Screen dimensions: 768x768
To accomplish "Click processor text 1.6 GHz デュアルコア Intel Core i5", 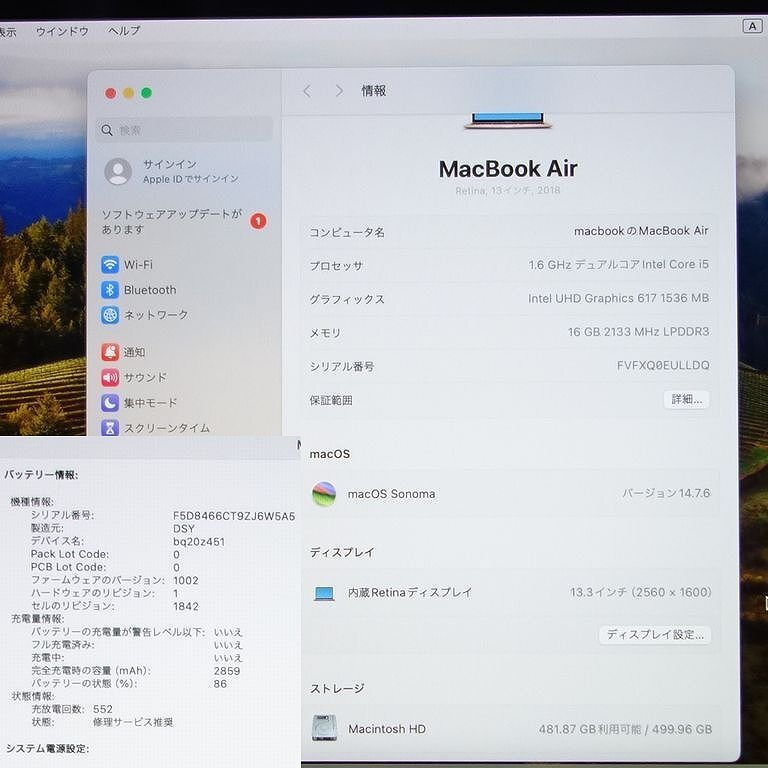I will click(x=619, y=264).
